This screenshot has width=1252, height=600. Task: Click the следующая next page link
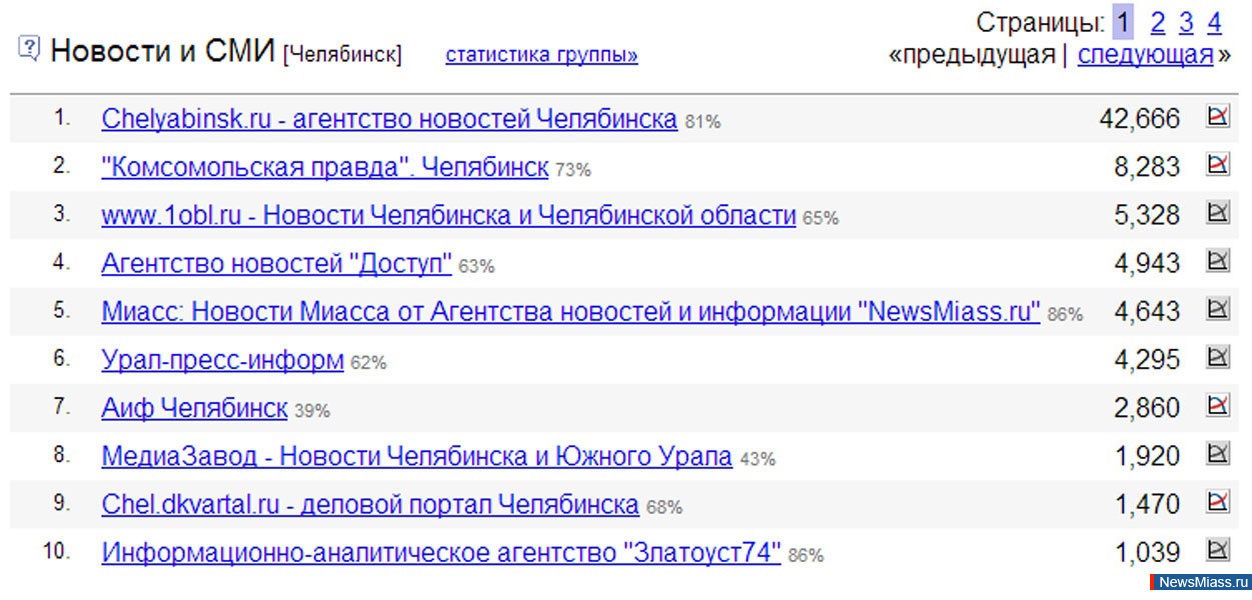(x=1145, y=55)
